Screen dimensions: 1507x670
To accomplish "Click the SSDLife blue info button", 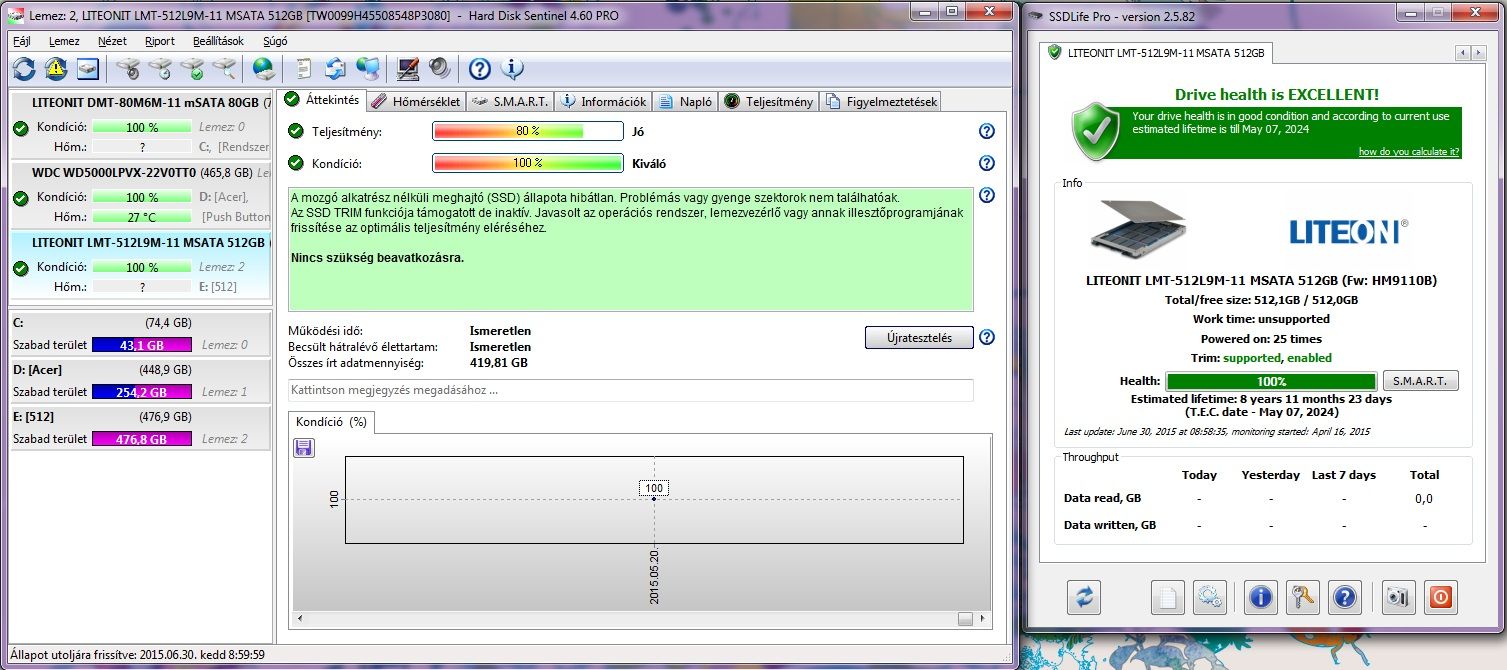I will point(1261,597).
